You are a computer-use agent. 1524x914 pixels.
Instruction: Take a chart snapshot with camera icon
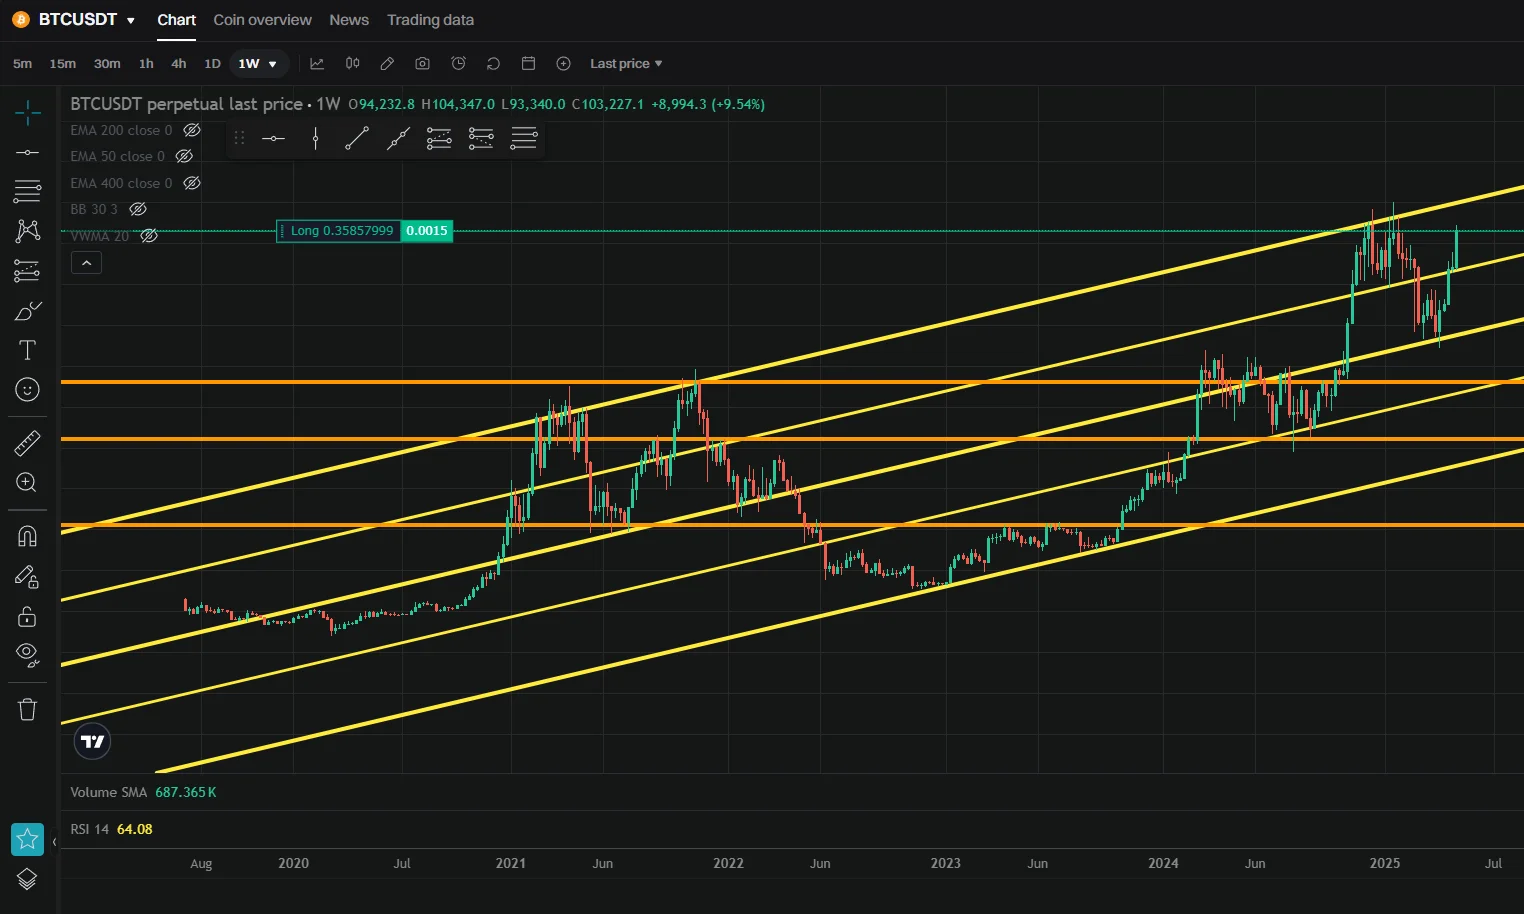click(422, 63)
